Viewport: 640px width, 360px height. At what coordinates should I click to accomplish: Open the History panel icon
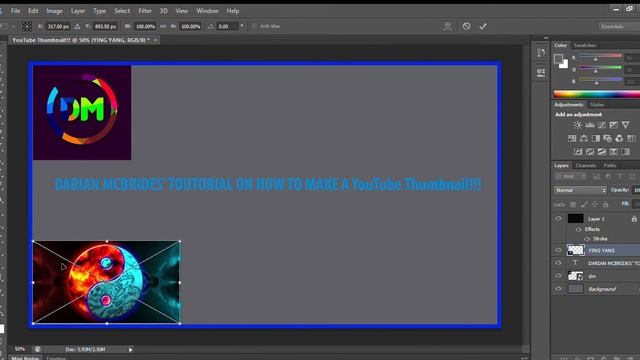coord(541,52)
